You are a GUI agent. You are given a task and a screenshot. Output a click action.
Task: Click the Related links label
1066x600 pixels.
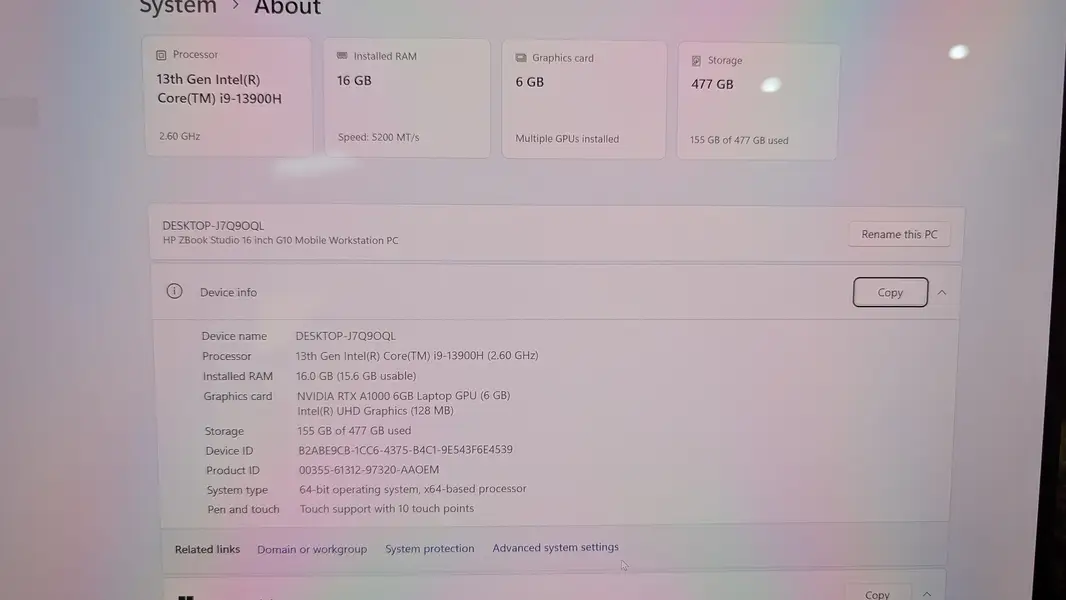tap(207, 549)
